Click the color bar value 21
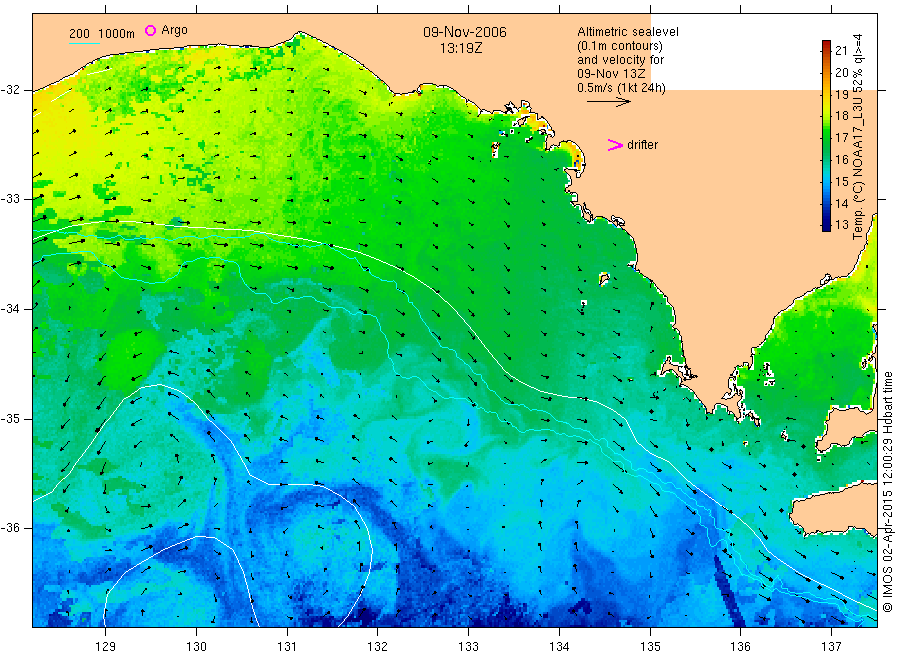 click(841, 51)
